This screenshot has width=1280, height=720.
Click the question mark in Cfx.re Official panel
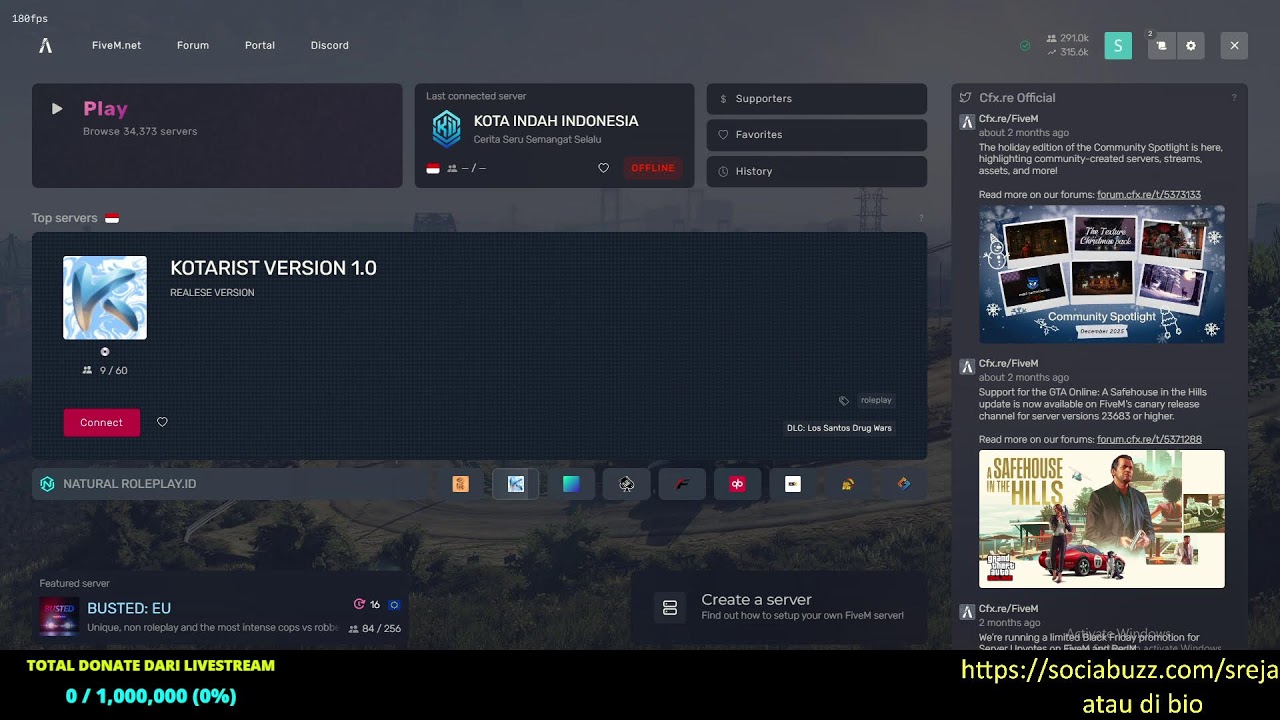click(1234, 98)
